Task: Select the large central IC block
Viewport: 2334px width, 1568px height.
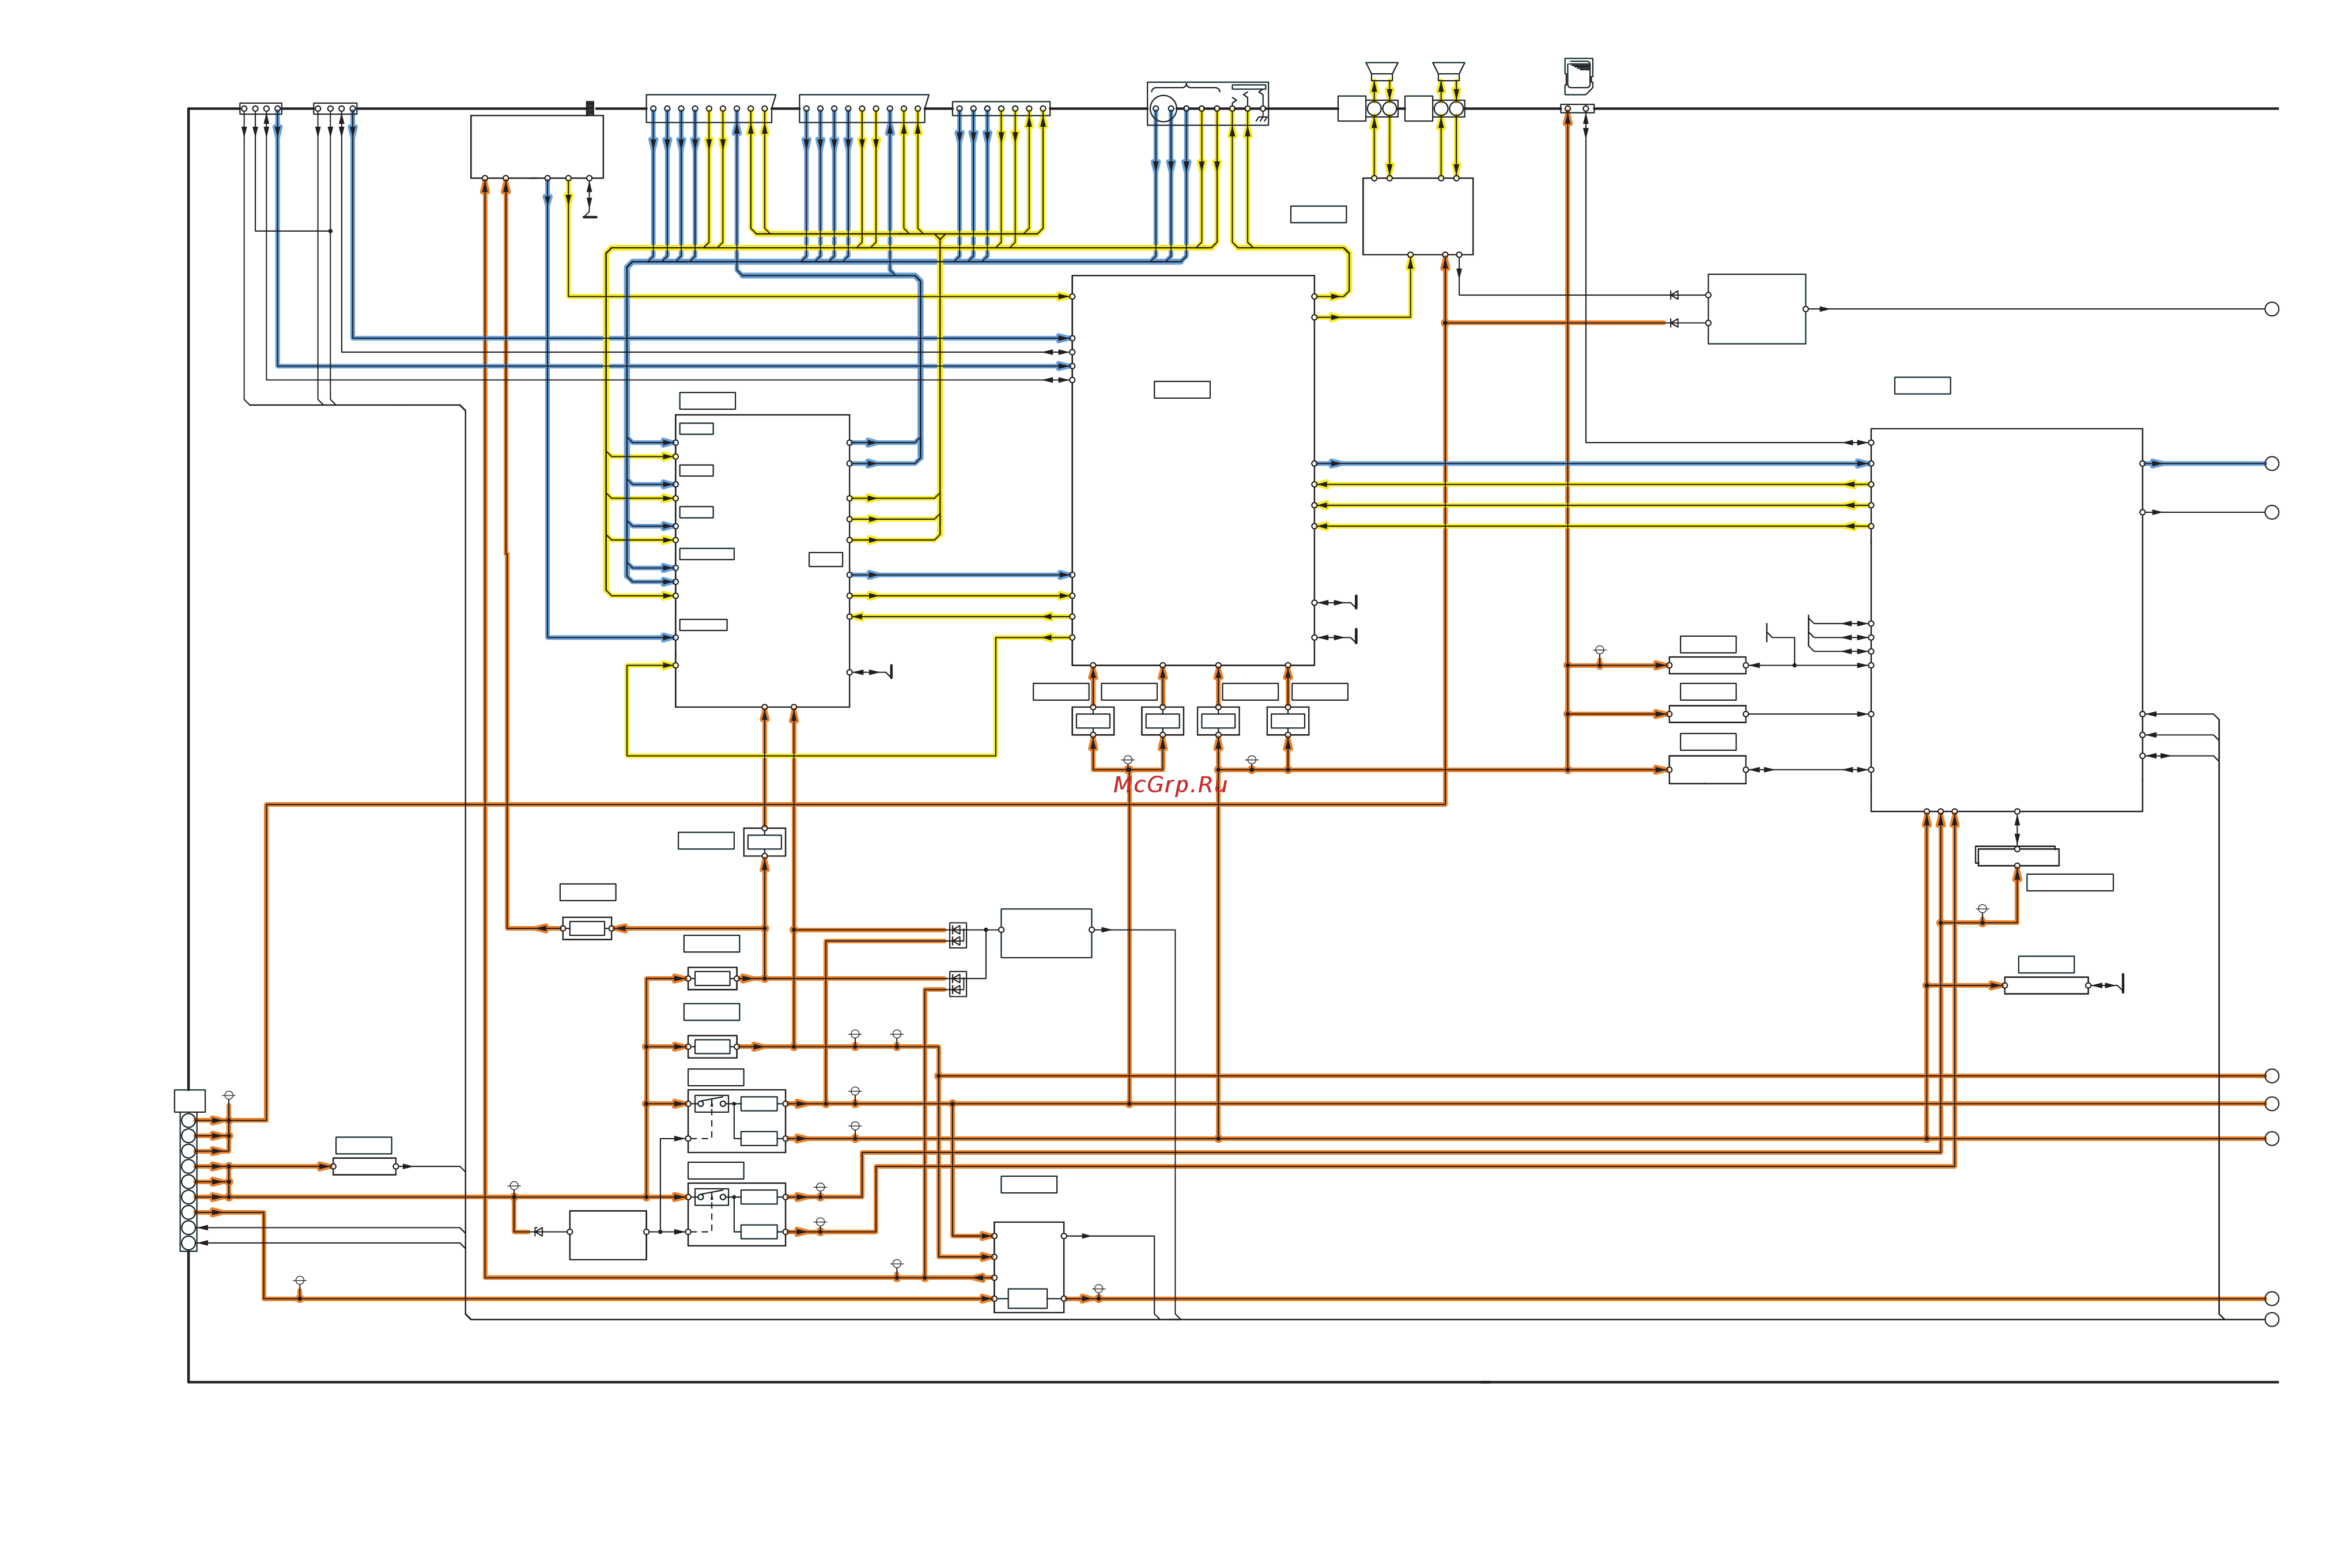Action: pos(1193,470)
